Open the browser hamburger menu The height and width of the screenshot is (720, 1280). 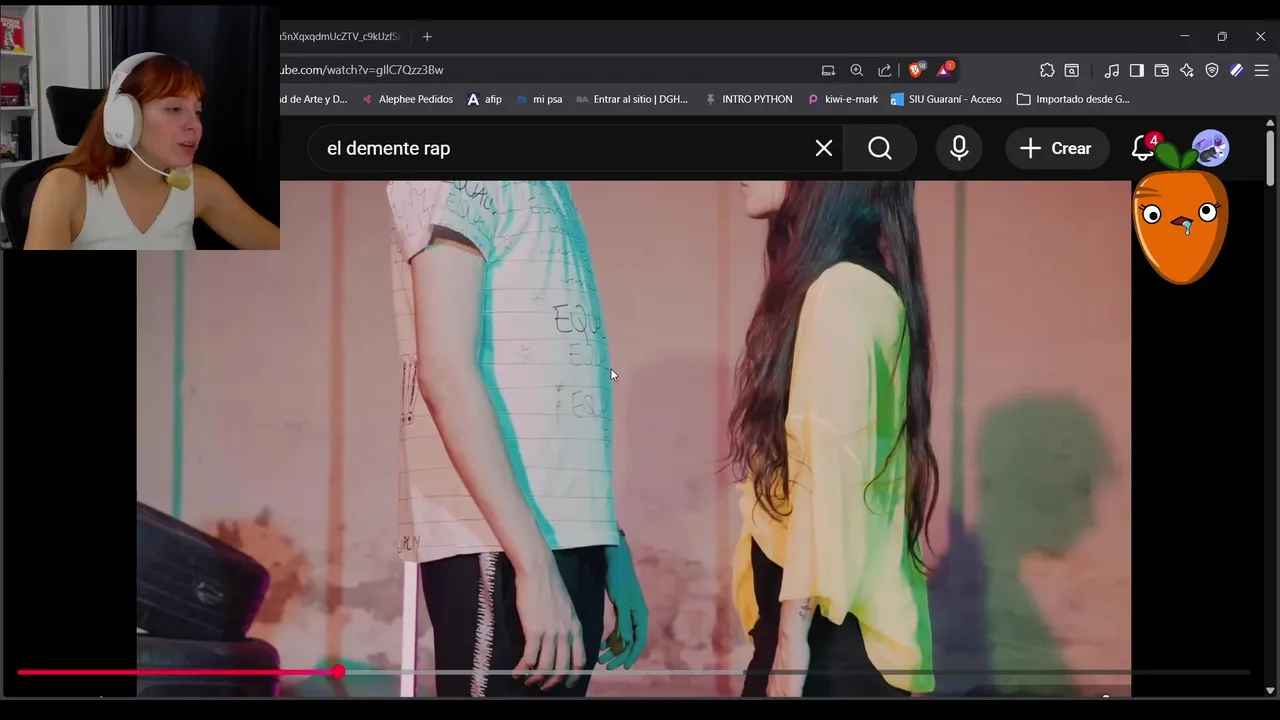1262,70
